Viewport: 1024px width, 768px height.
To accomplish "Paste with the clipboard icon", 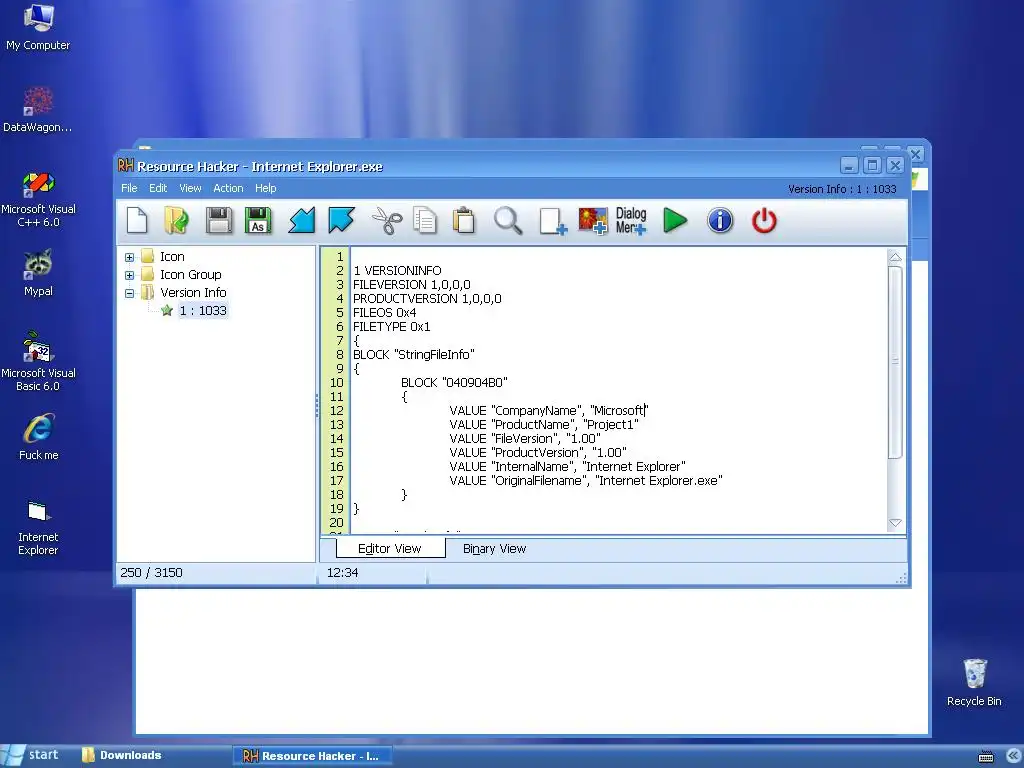I will pyautogui.click(x=464, y=220).
